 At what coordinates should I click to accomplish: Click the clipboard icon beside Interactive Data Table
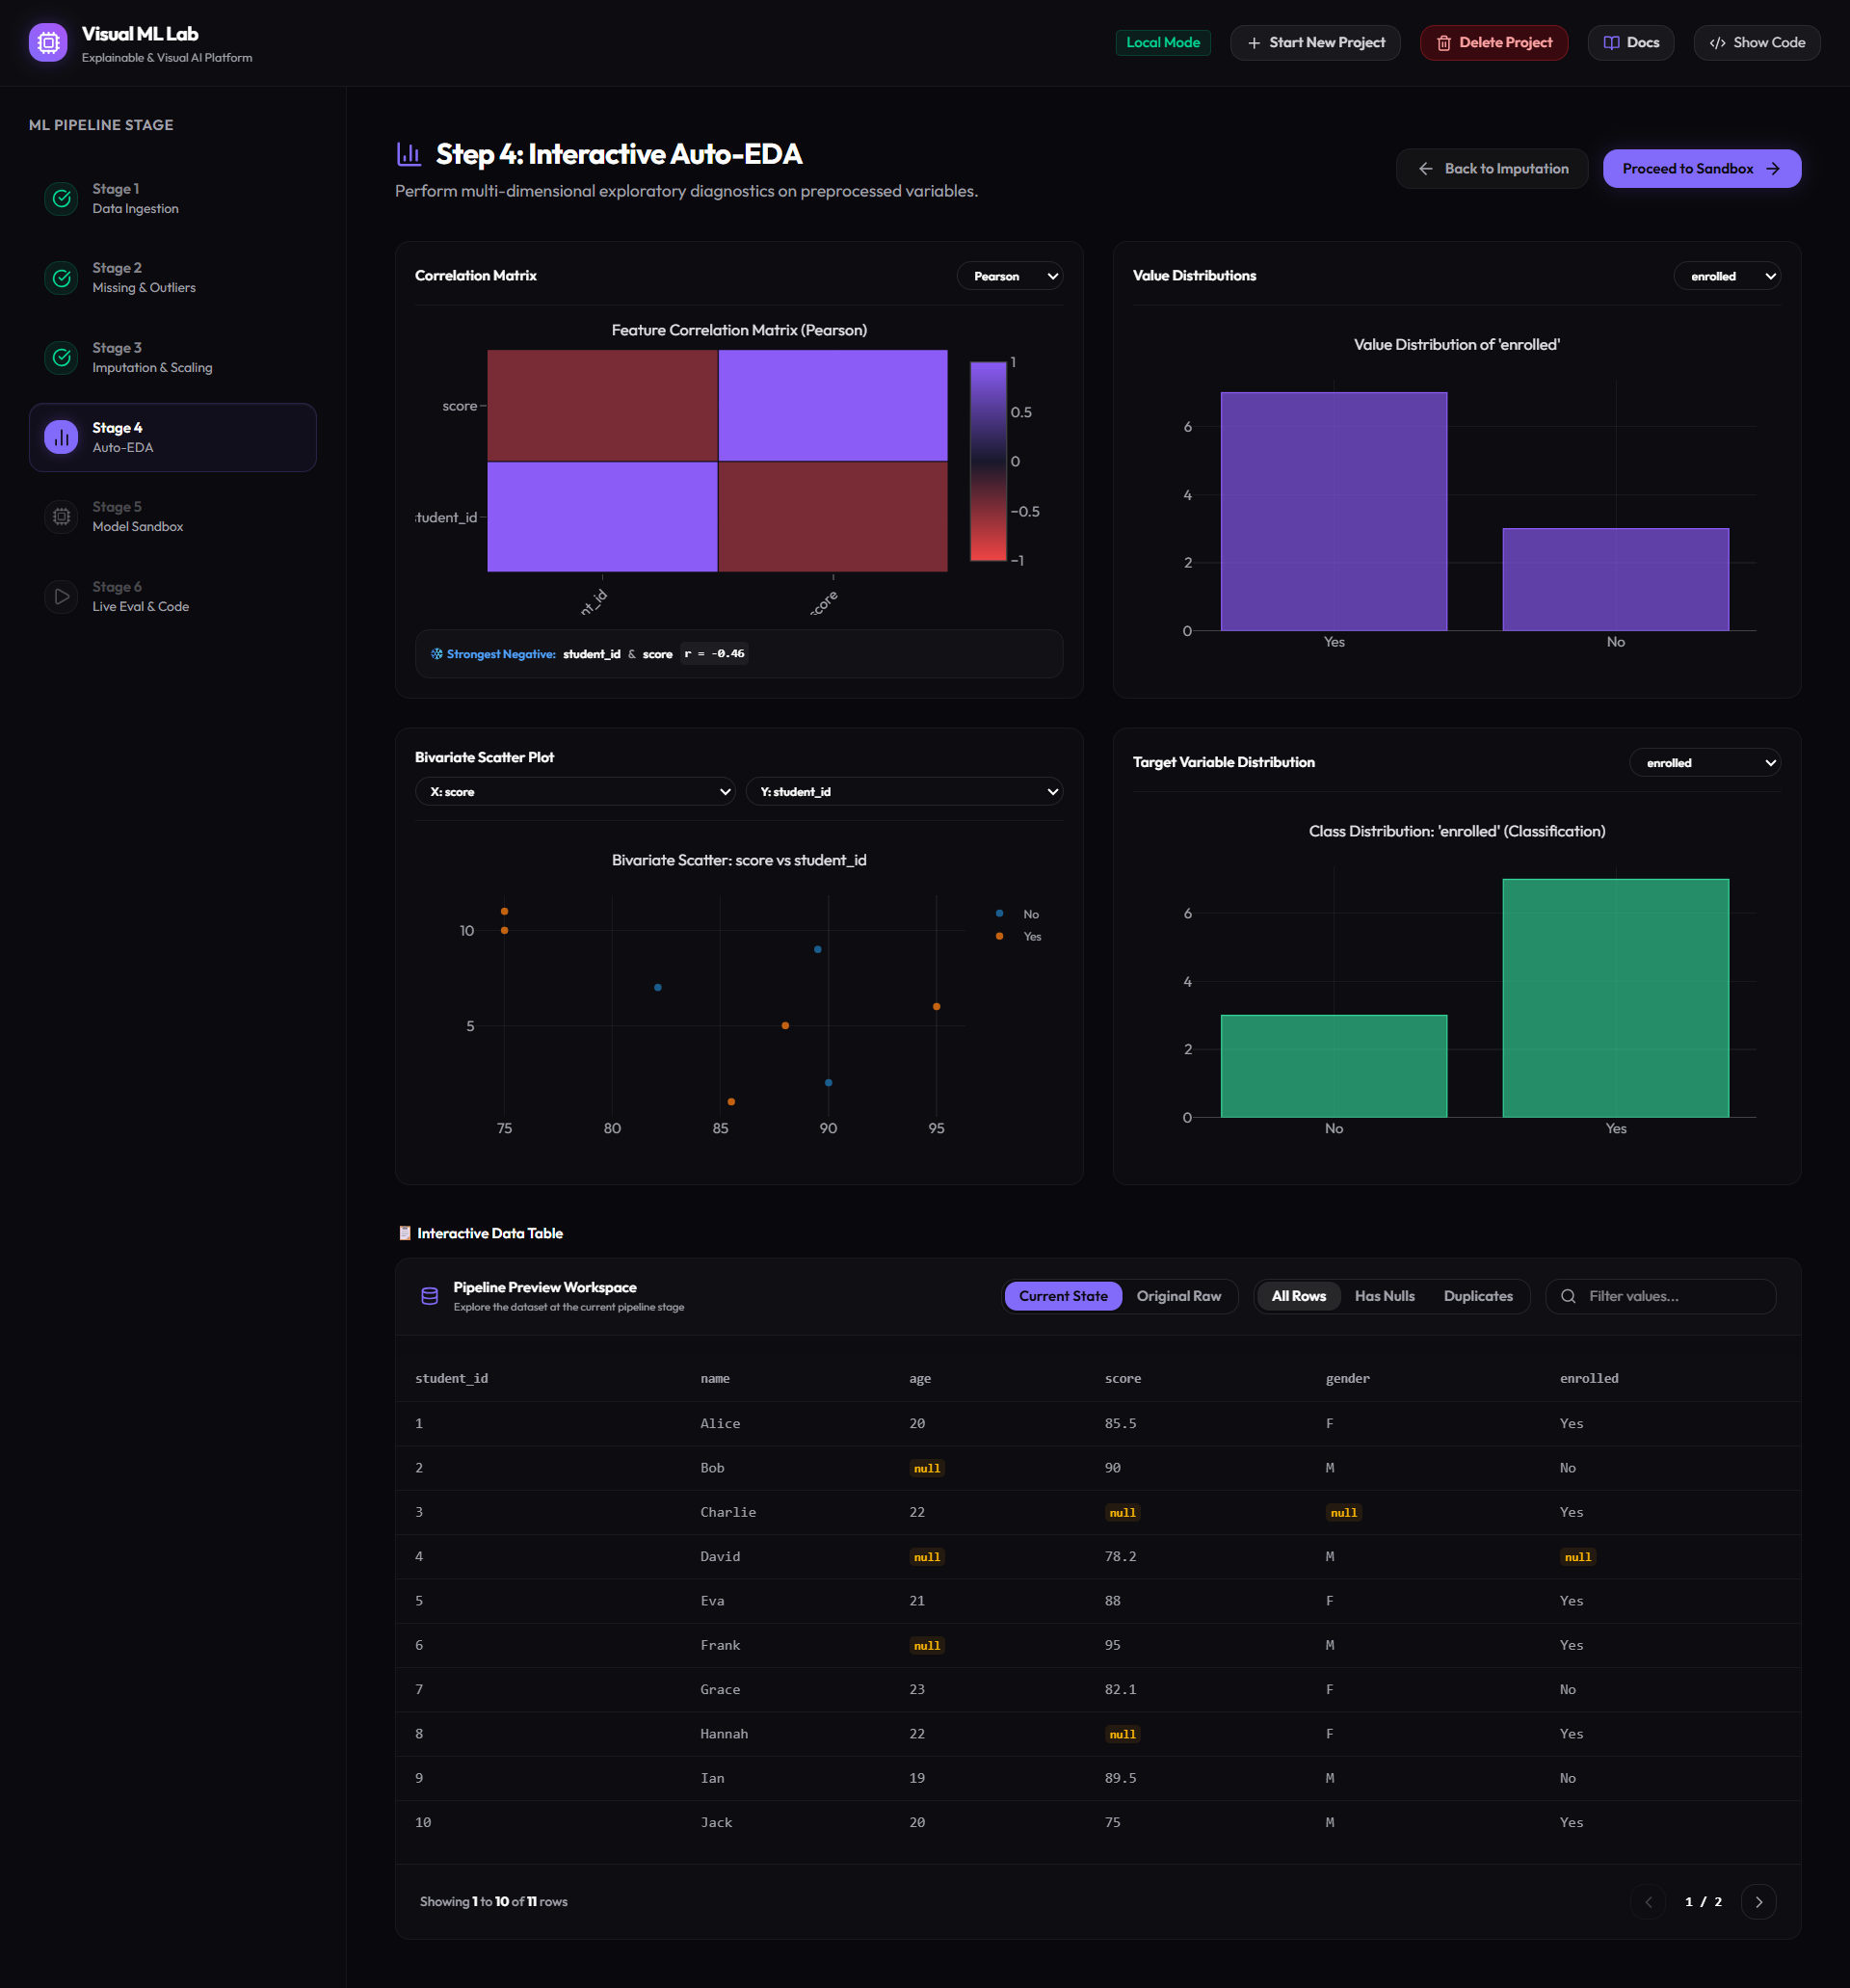(x=405, y=1233)
